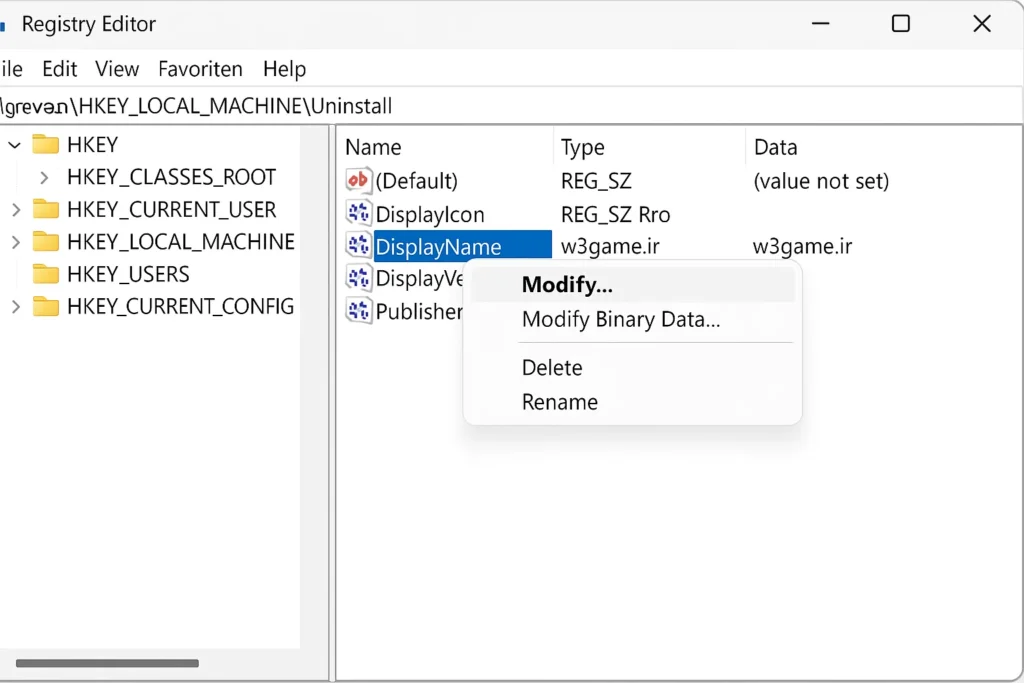Collapse the HKEY root node
Screen dimensions: 1024x683
point(14,145)
